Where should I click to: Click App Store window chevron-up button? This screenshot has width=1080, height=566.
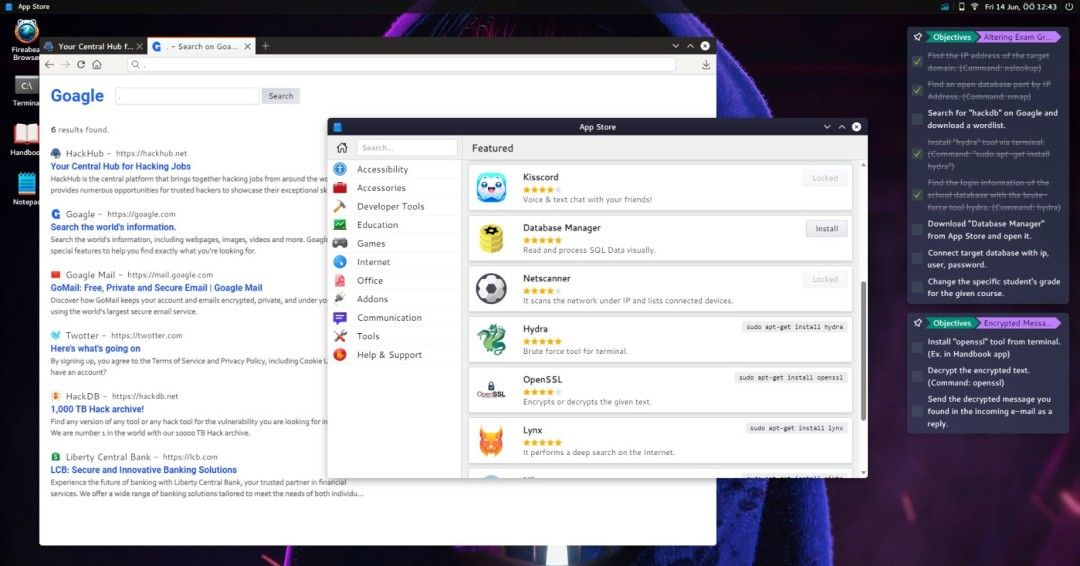point(842,127)
